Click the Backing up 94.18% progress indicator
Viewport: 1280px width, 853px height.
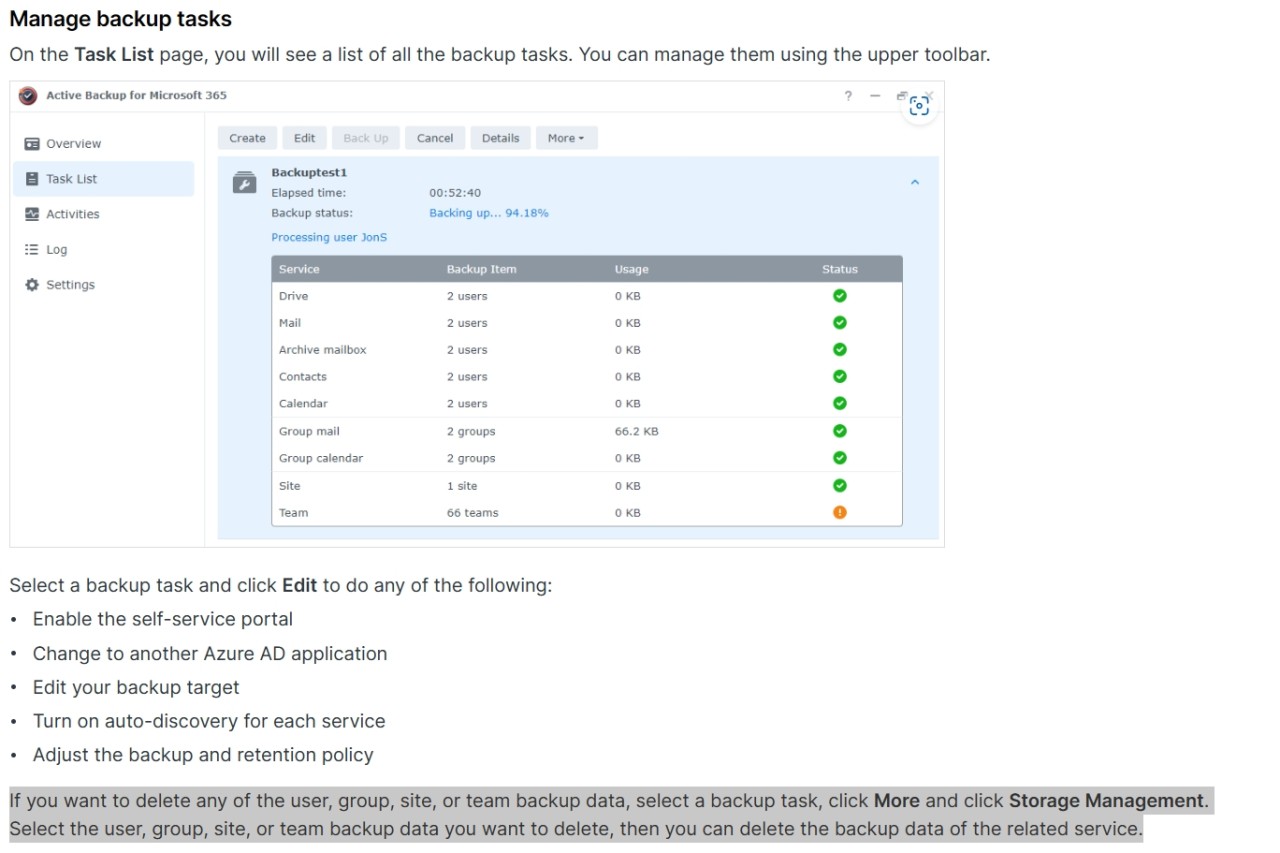pos(489,212)
